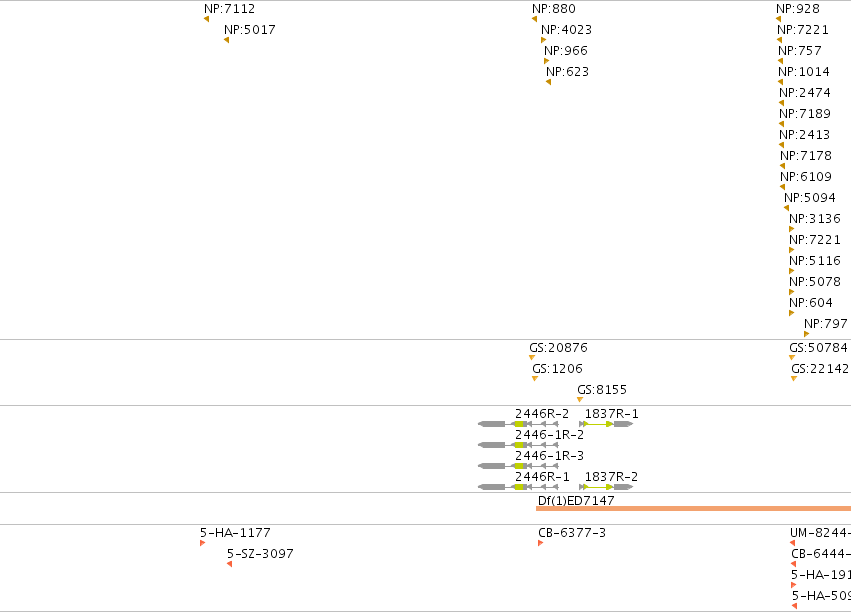Select the NP:5094 insertion label
This screenshot has width=851, height=612.
coord(810,197)
